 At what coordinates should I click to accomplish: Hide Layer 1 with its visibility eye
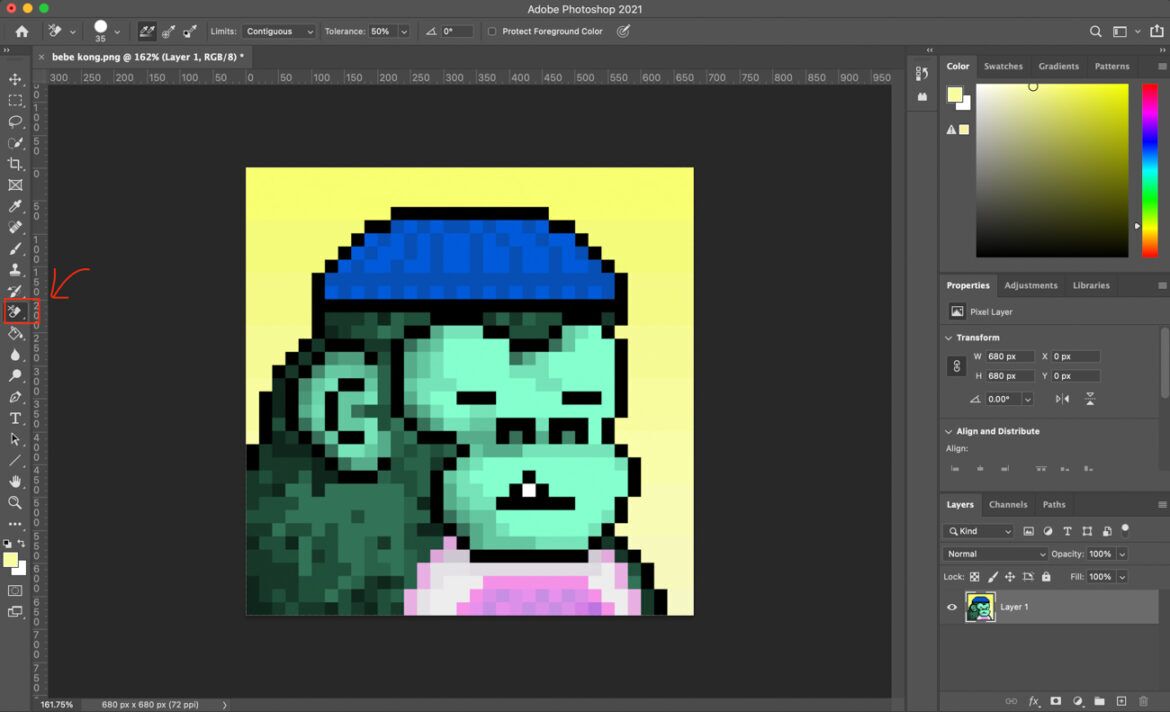[952, 607]
